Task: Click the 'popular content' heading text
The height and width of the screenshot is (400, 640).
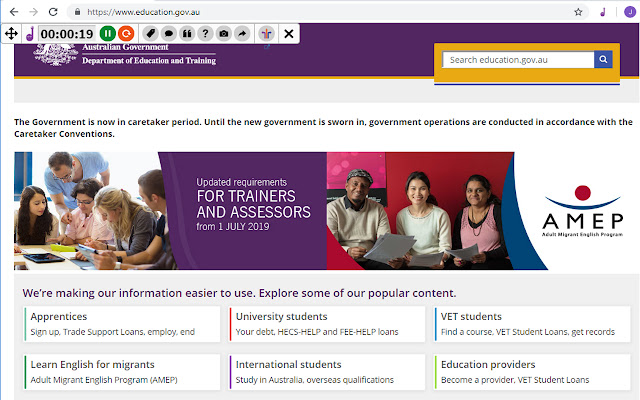Action: (x=239, y=293)
